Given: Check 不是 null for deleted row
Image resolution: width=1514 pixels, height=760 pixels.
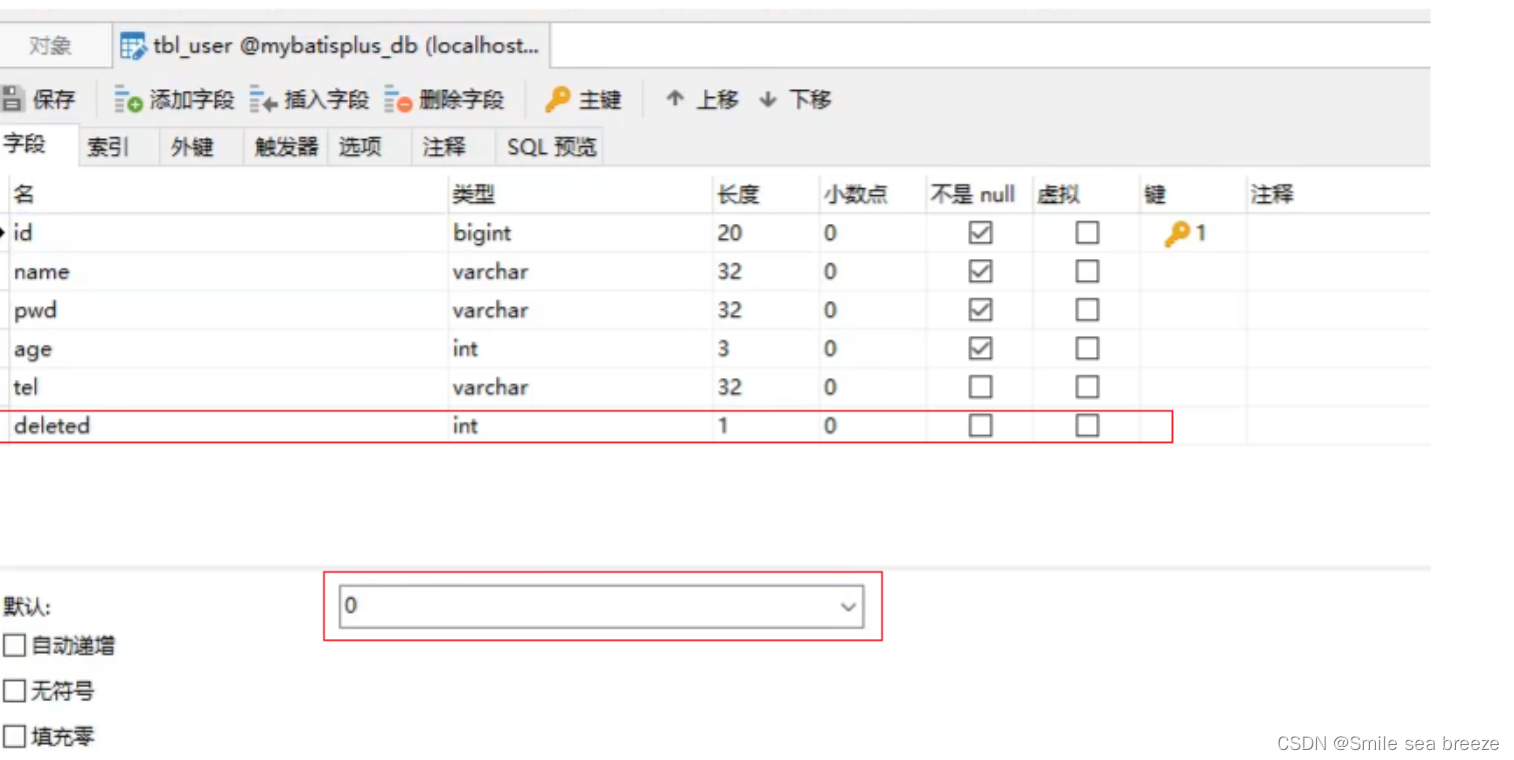Looking at the screenshot, I should pos(981,426).
